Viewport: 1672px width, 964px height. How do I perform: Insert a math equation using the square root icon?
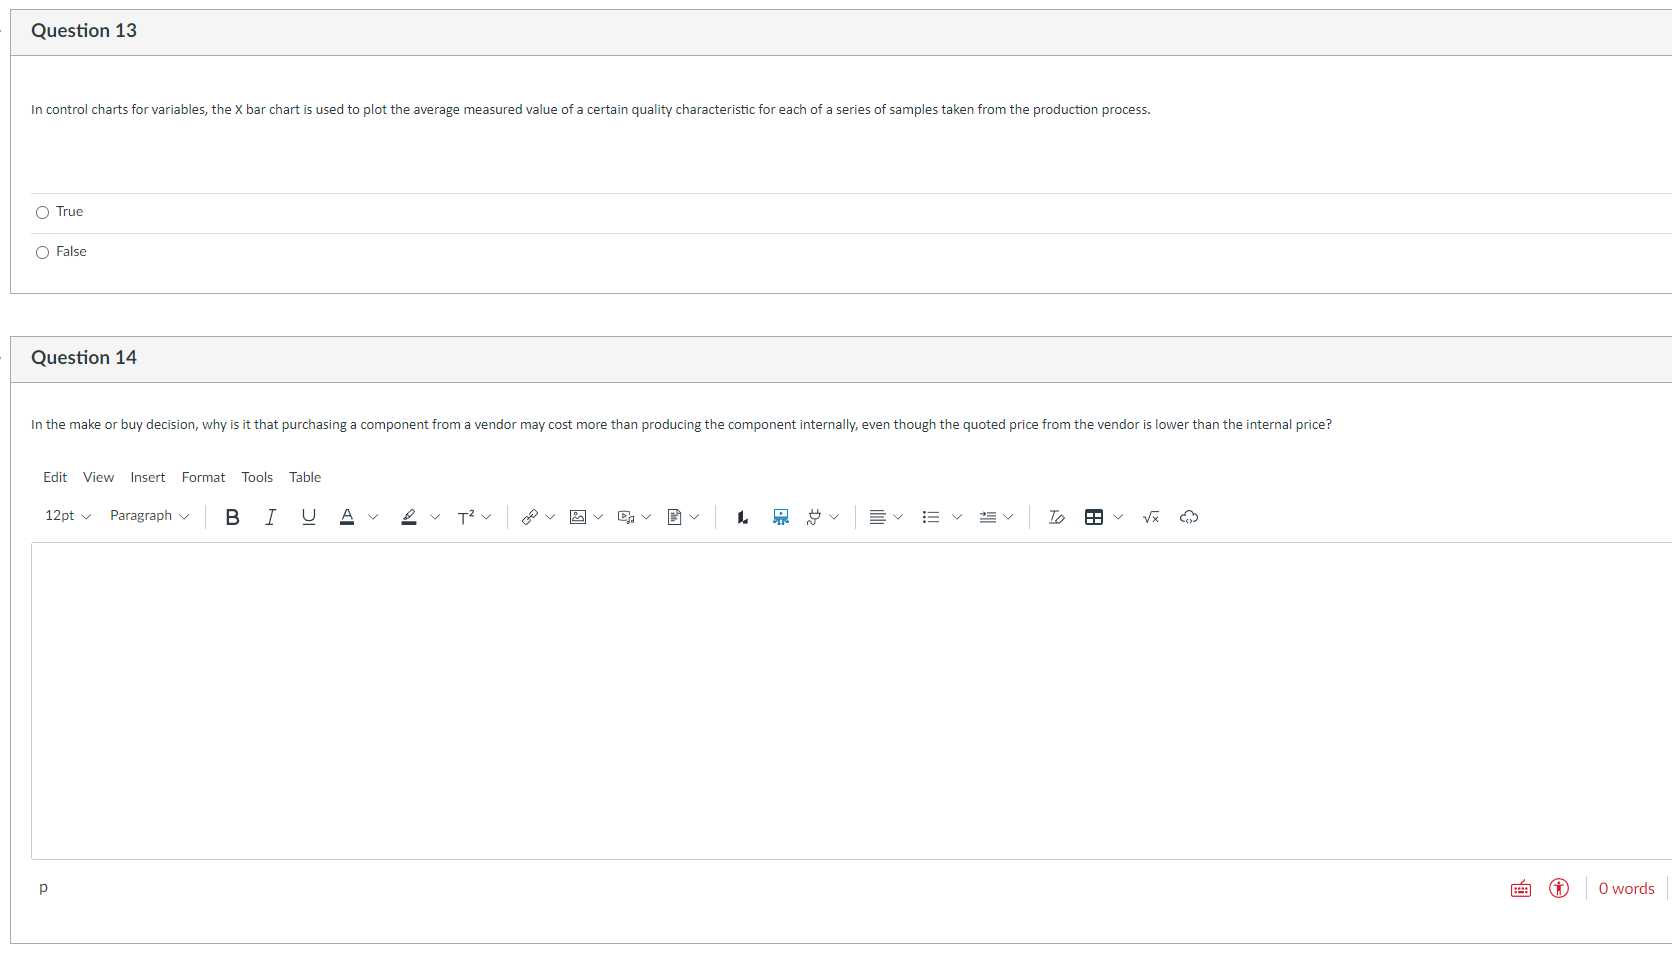(x=1151, y=517)
